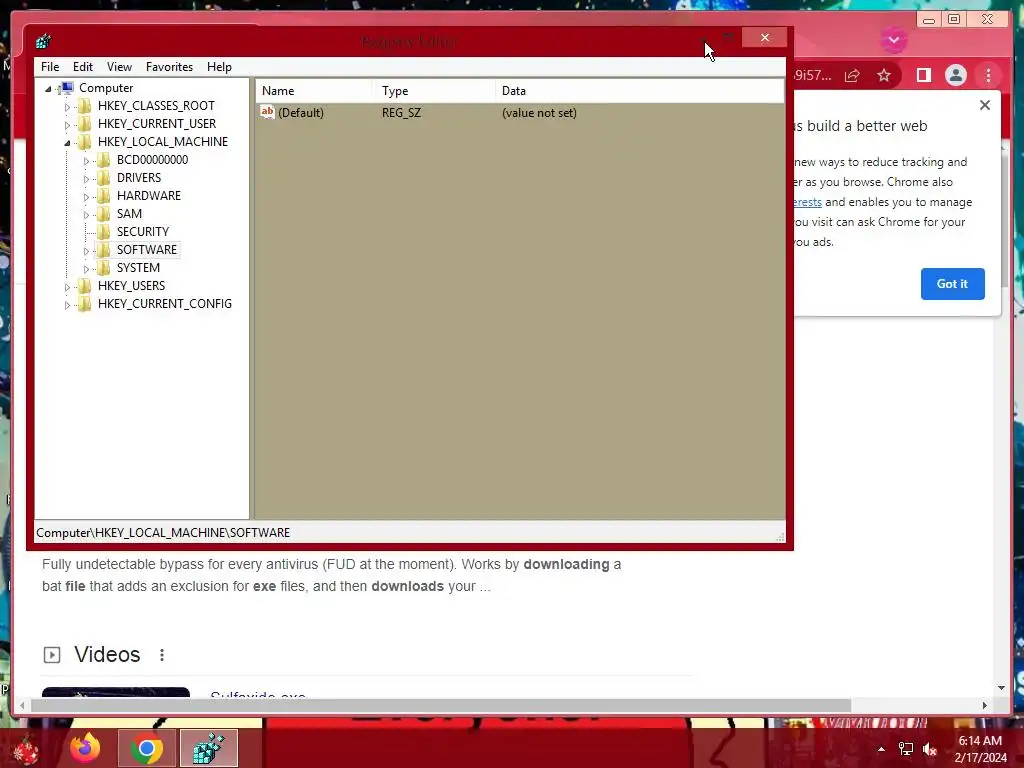Click Chrome vertical scrollbar down arrow
The image size is (1024, 768).
point(1001,688)
